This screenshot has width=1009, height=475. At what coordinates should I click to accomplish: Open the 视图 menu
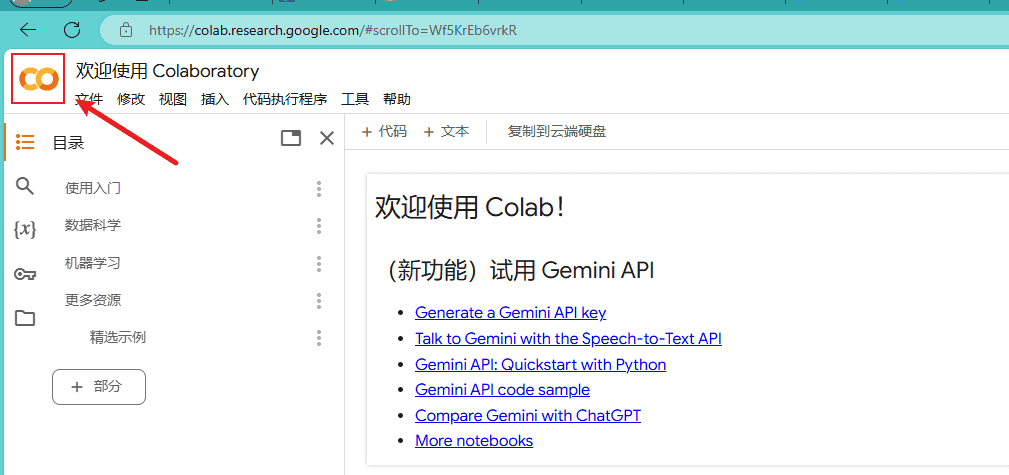[172, 99]
